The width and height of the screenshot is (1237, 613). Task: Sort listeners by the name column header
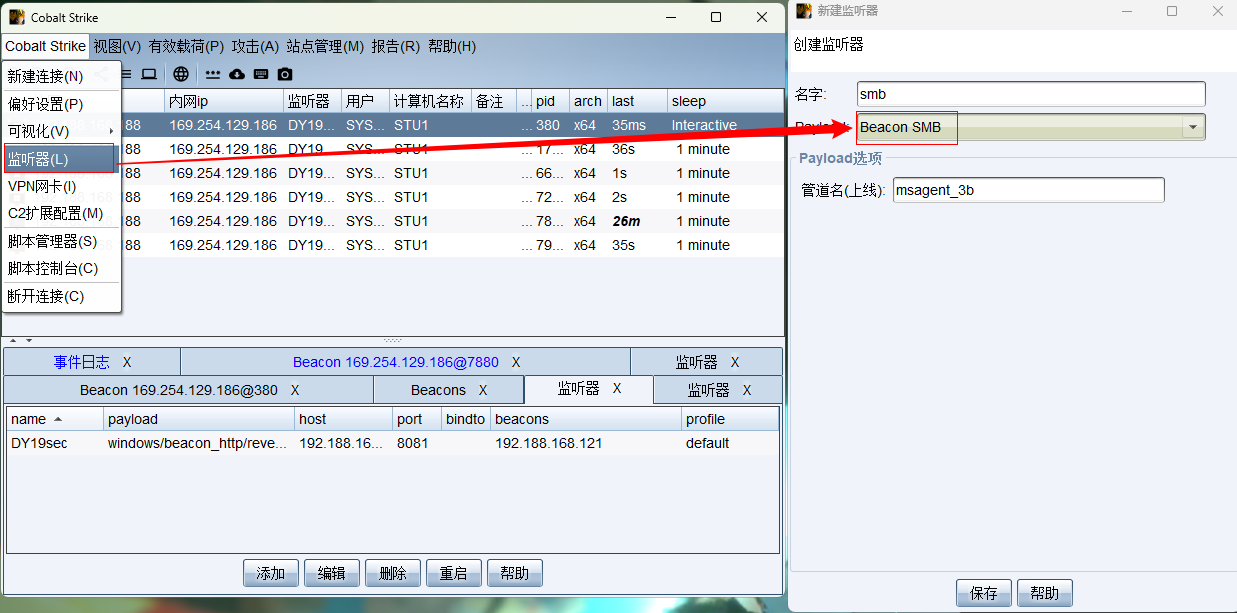pyautogui.click(x=54, y=419)
